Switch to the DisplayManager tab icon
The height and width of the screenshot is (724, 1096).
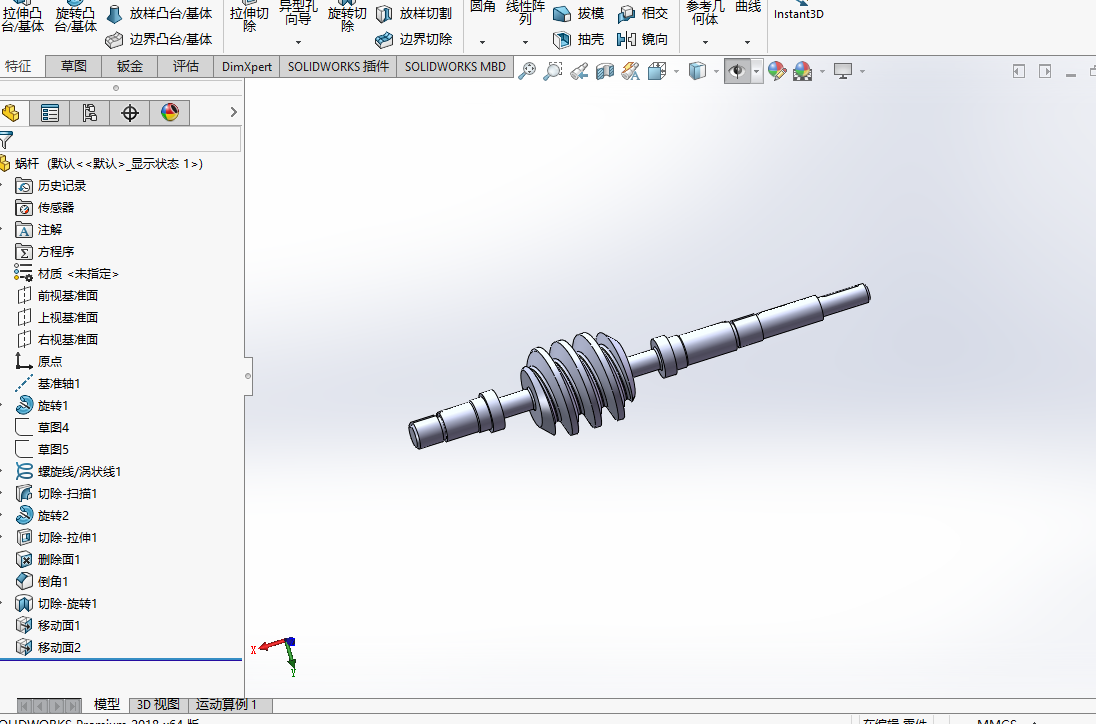coord(170,113)
